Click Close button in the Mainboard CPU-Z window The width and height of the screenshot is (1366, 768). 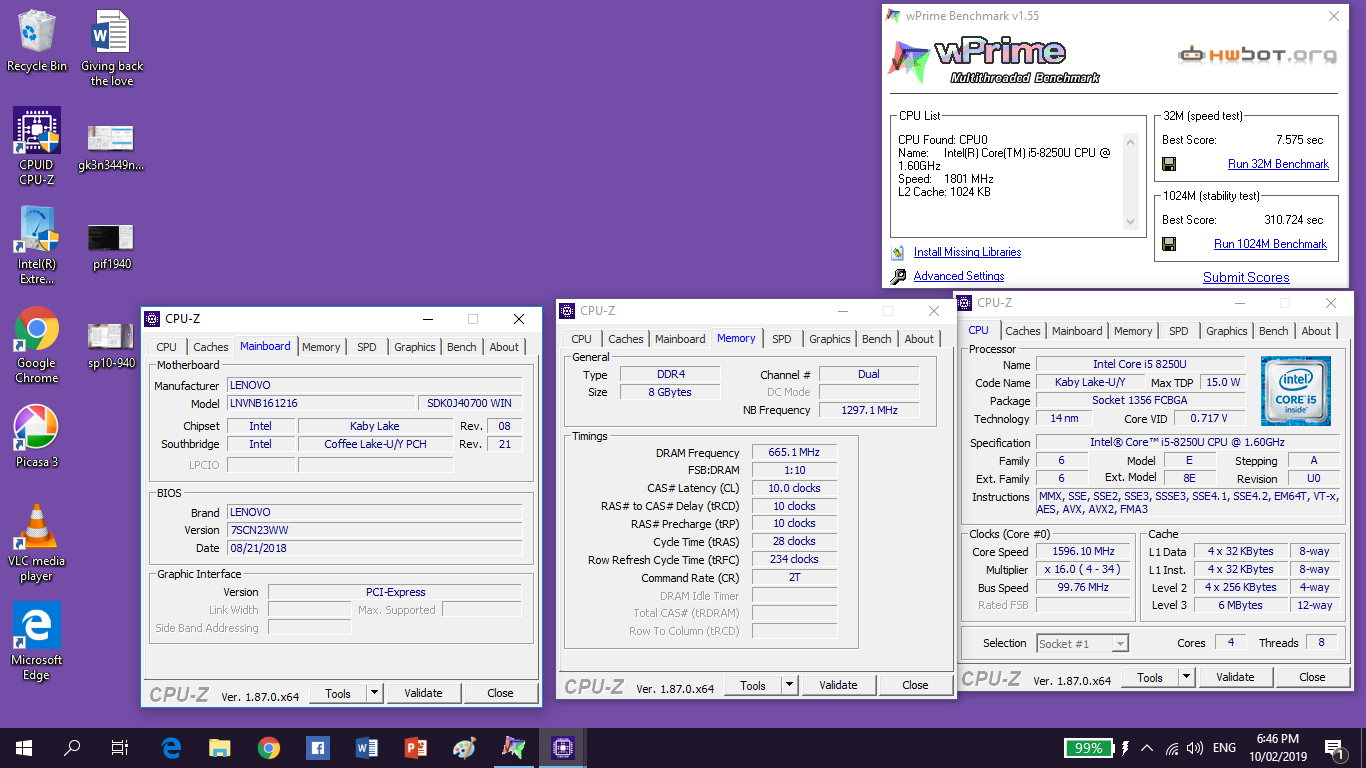pos(500,693)
